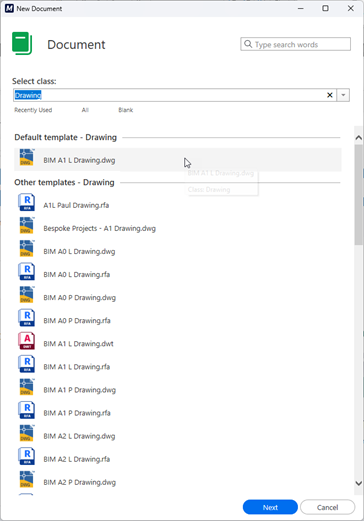The image size is (364, 521).
Task: Click the Revit icon beside BIM A0 P Drawing.rfa
Action: (27, 318)
